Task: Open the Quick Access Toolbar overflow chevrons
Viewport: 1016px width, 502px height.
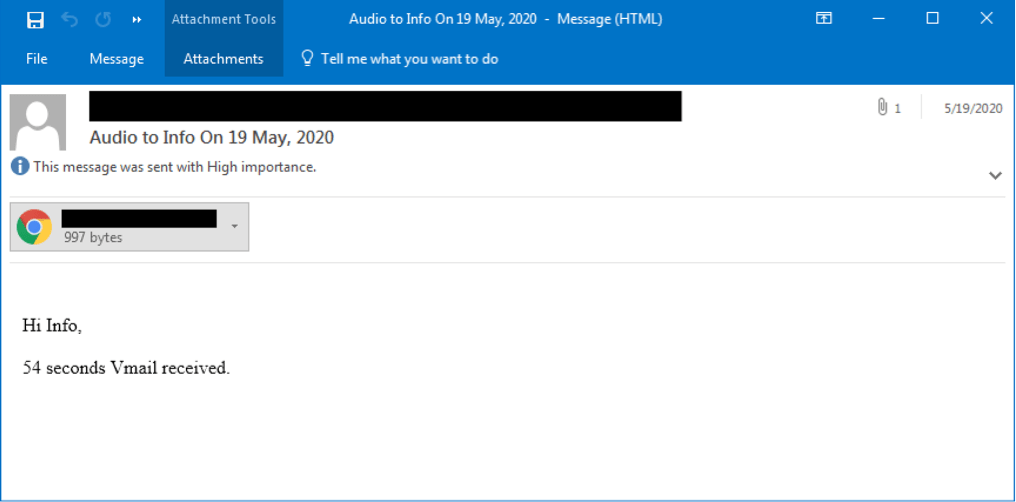Action: (136, 19)
